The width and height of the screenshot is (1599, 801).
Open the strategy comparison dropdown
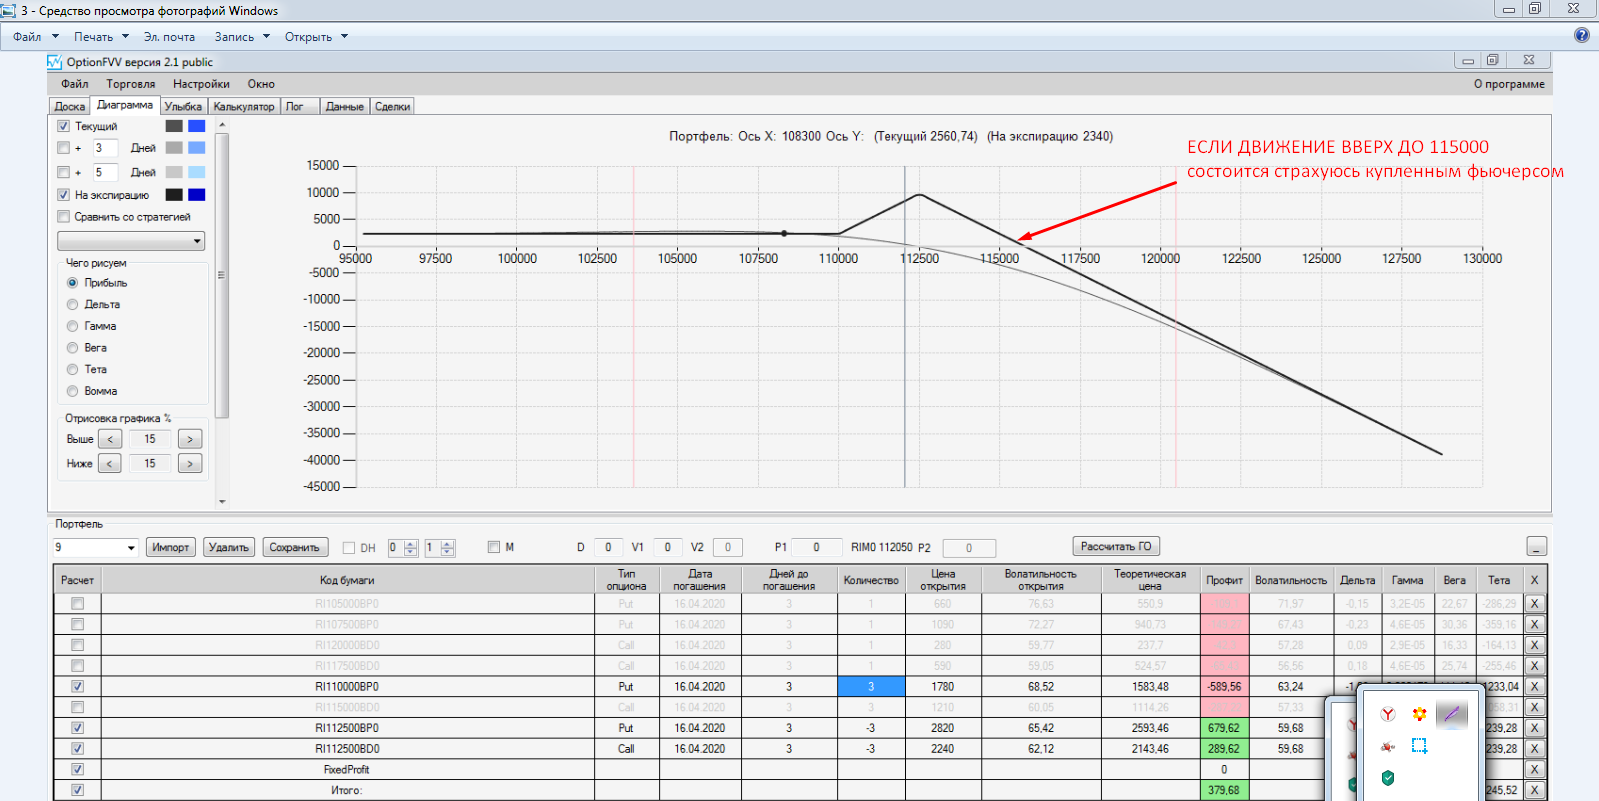(x=131, y=241)
